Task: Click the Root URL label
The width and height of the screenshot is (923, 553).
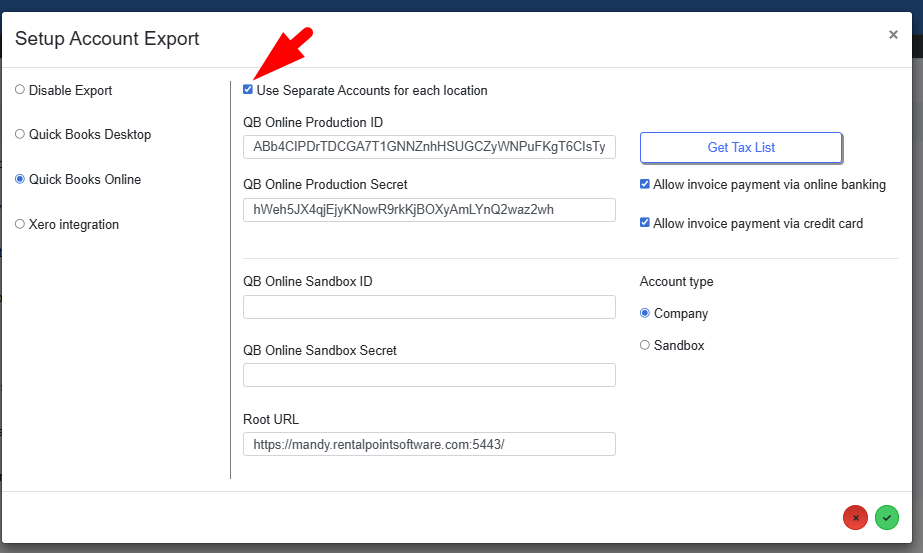Action: pyautogui.click(x=271, y=419)
